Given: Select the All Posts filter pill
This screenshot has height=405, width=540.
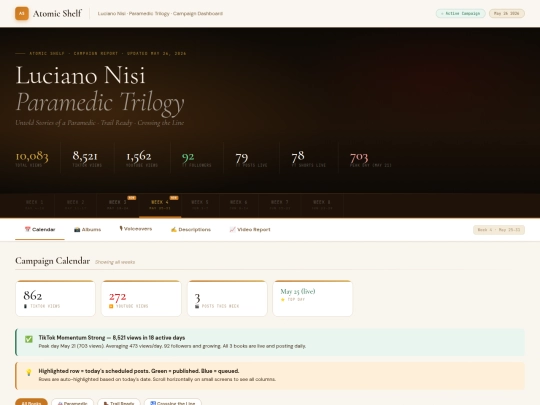Looking at the screenshot, I should 31,403.
